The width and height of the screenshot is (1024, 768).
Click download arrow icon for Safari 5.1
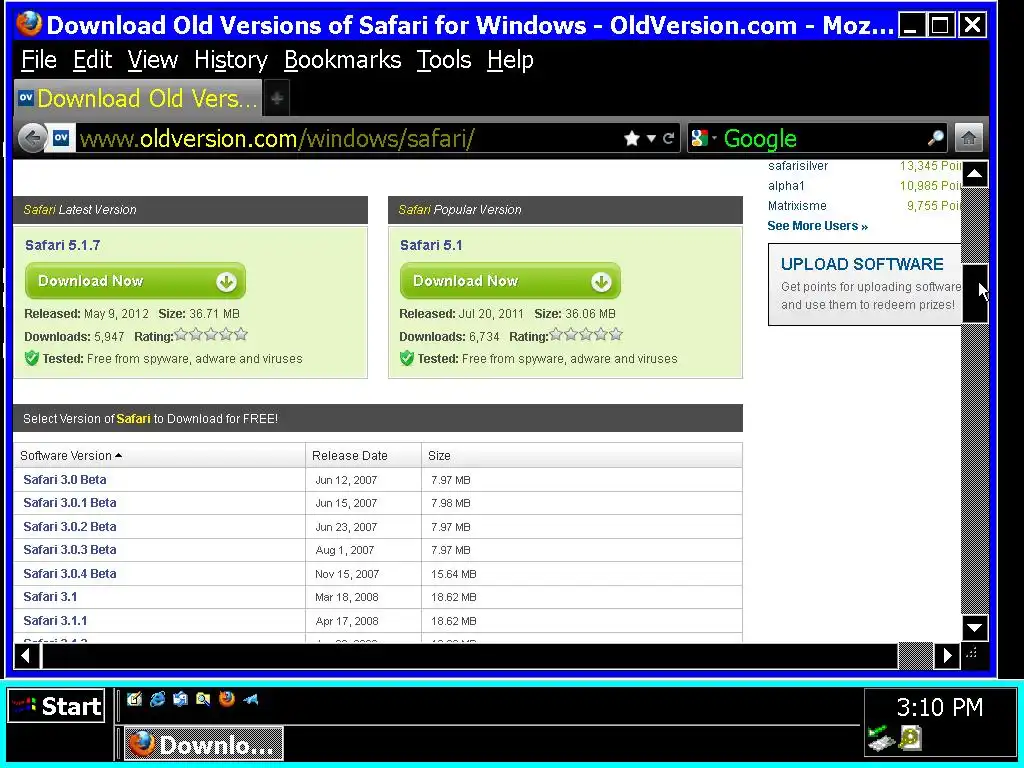[601, 281]
